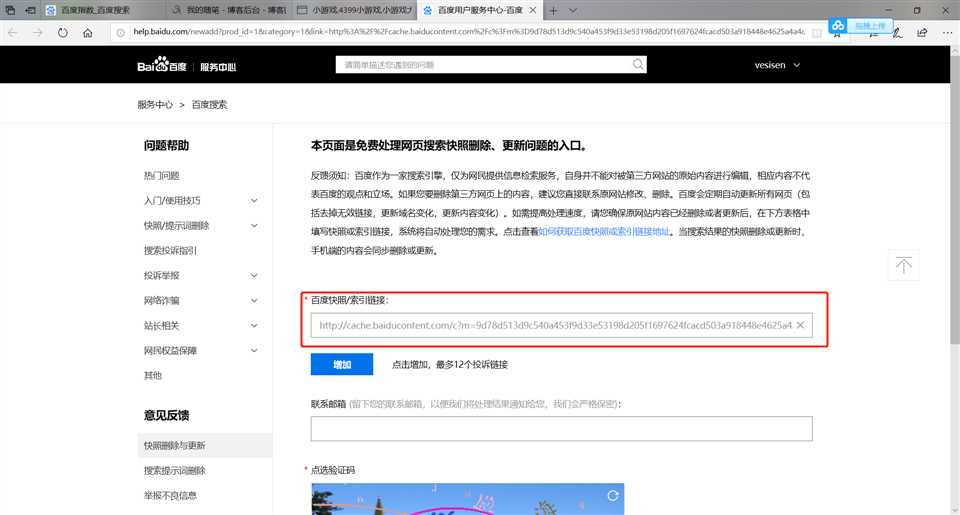Close the 百度用户服务中心 tab
The image size is (960, 515).
[533, 10]
